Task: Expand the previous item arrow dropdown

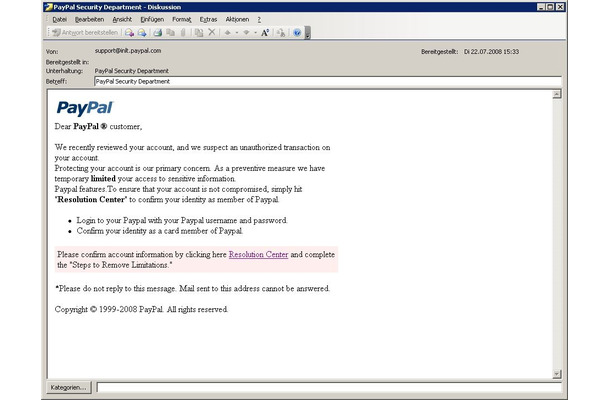Action: point(237,33)
